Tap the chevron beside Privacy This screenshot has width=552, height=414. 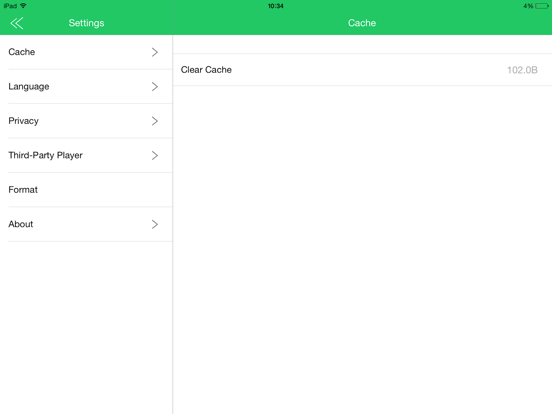[x=155, y=121]
